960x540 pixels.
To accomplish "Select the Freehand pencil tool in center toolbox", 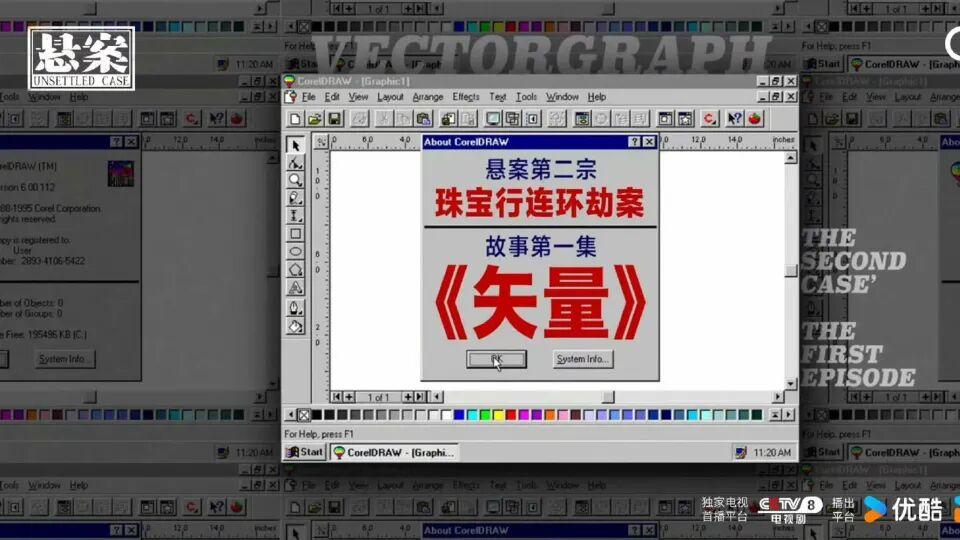I will [295, 198].
